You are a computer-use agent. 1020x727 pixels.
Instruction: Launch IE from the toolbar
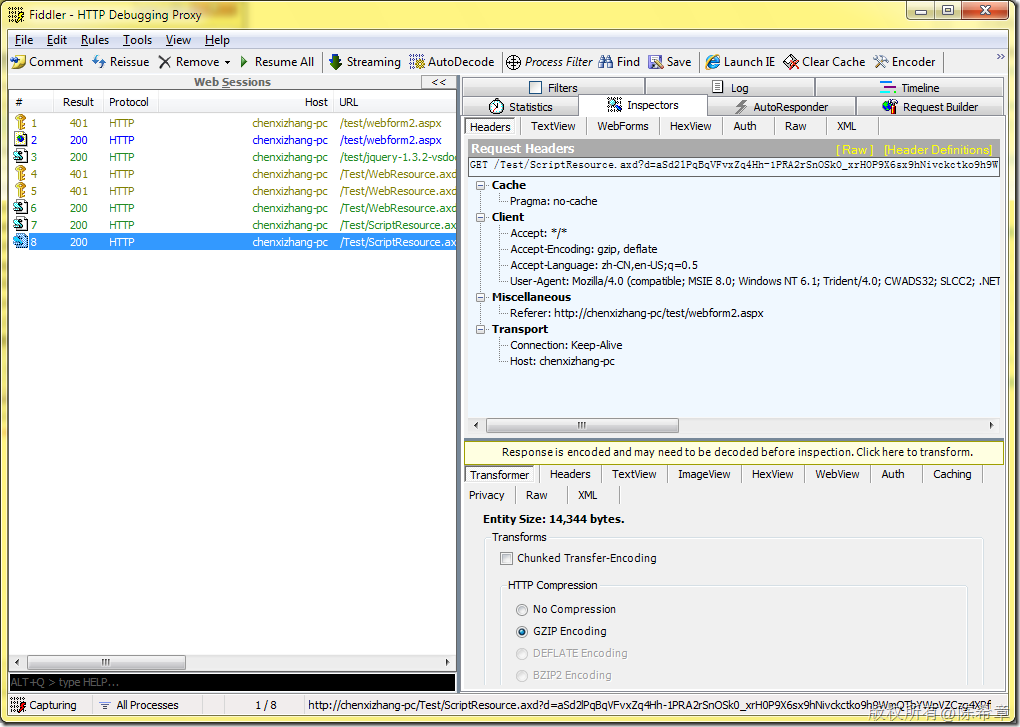coord(740,62)
